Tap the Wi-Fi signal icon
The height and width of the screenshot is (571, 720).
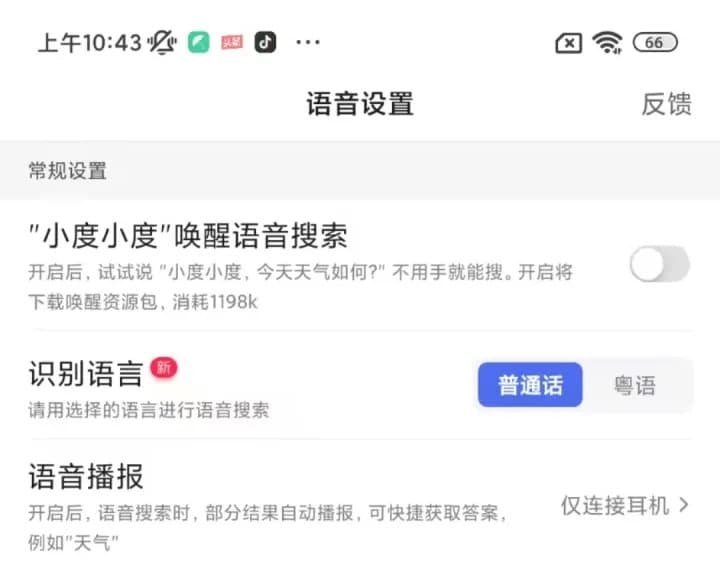pyautogui.click(x=608, y=43)
